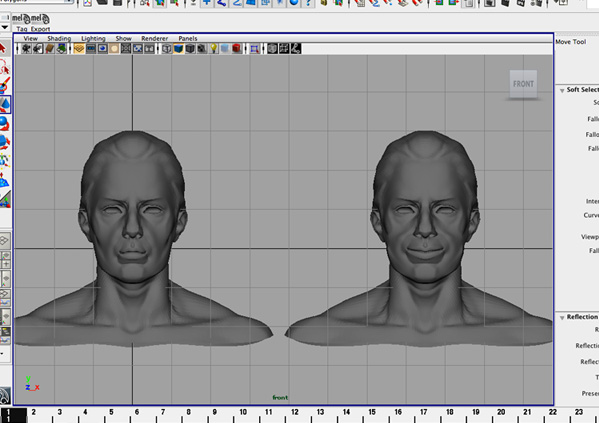The height and width of the screenshot is (423, 599).
Task: Click the Show Manipulator tool icon
Action: [5, 199]
